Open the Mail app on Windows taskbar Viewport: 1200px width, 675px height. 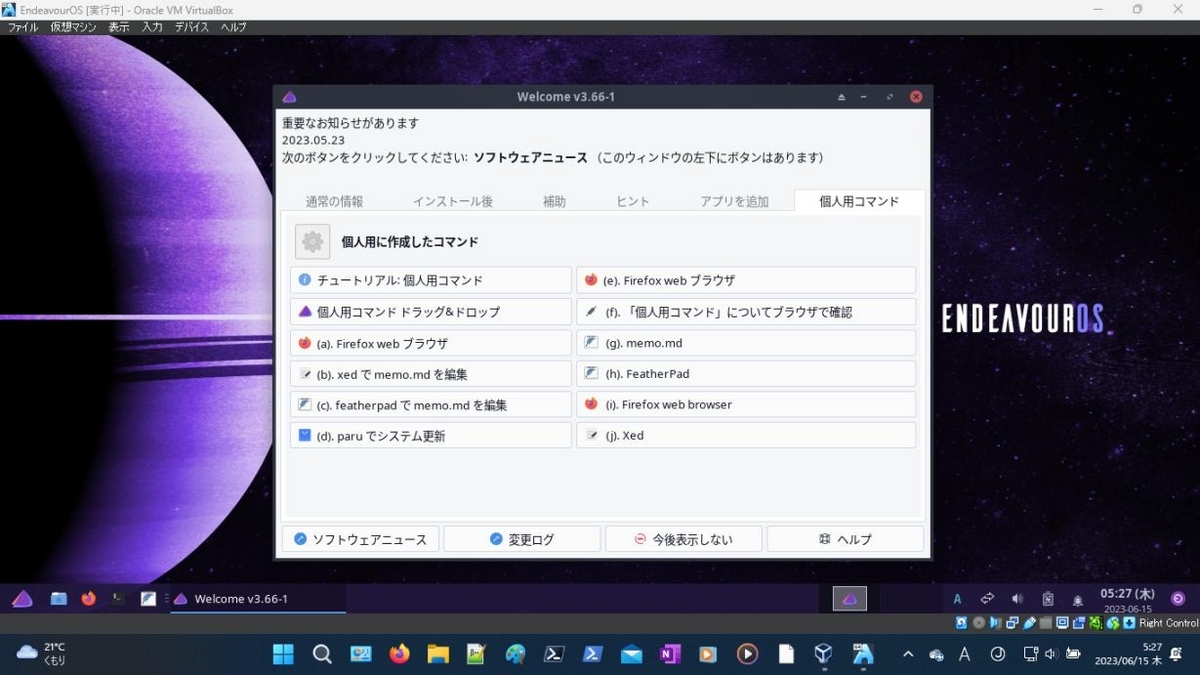pyautogui.click(x=631, y=654)
